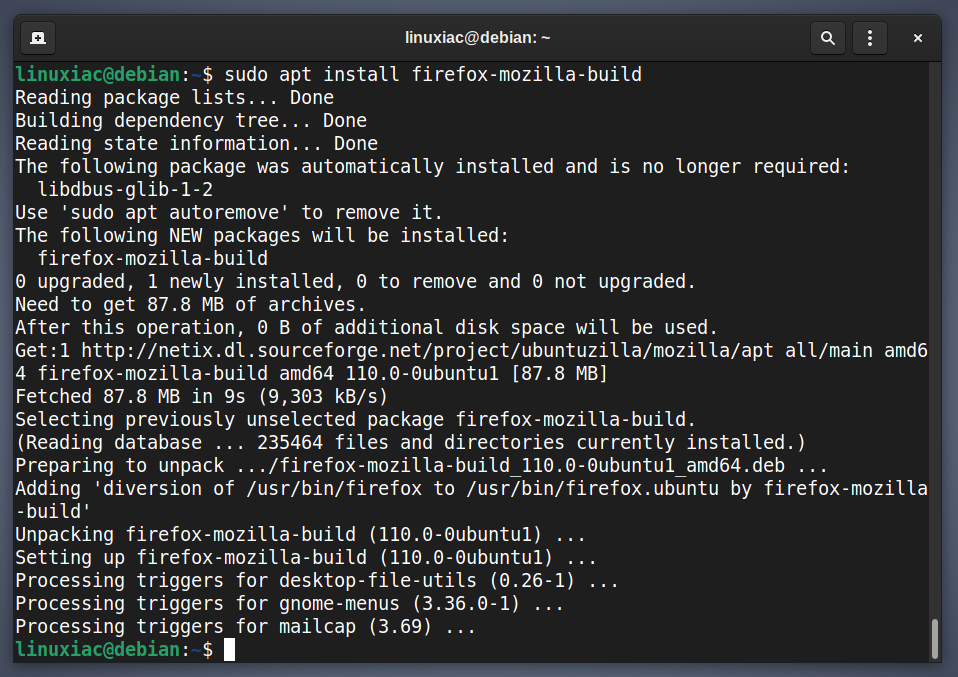This screenshot has height=677, width=958.
Task: Click the scrollbar track above the thumb
Action: 934,339
